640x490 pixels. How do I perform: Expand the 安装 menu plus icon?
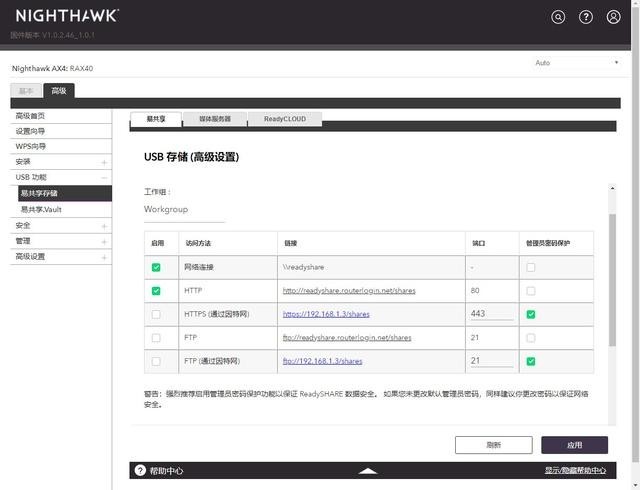(104, 163)
